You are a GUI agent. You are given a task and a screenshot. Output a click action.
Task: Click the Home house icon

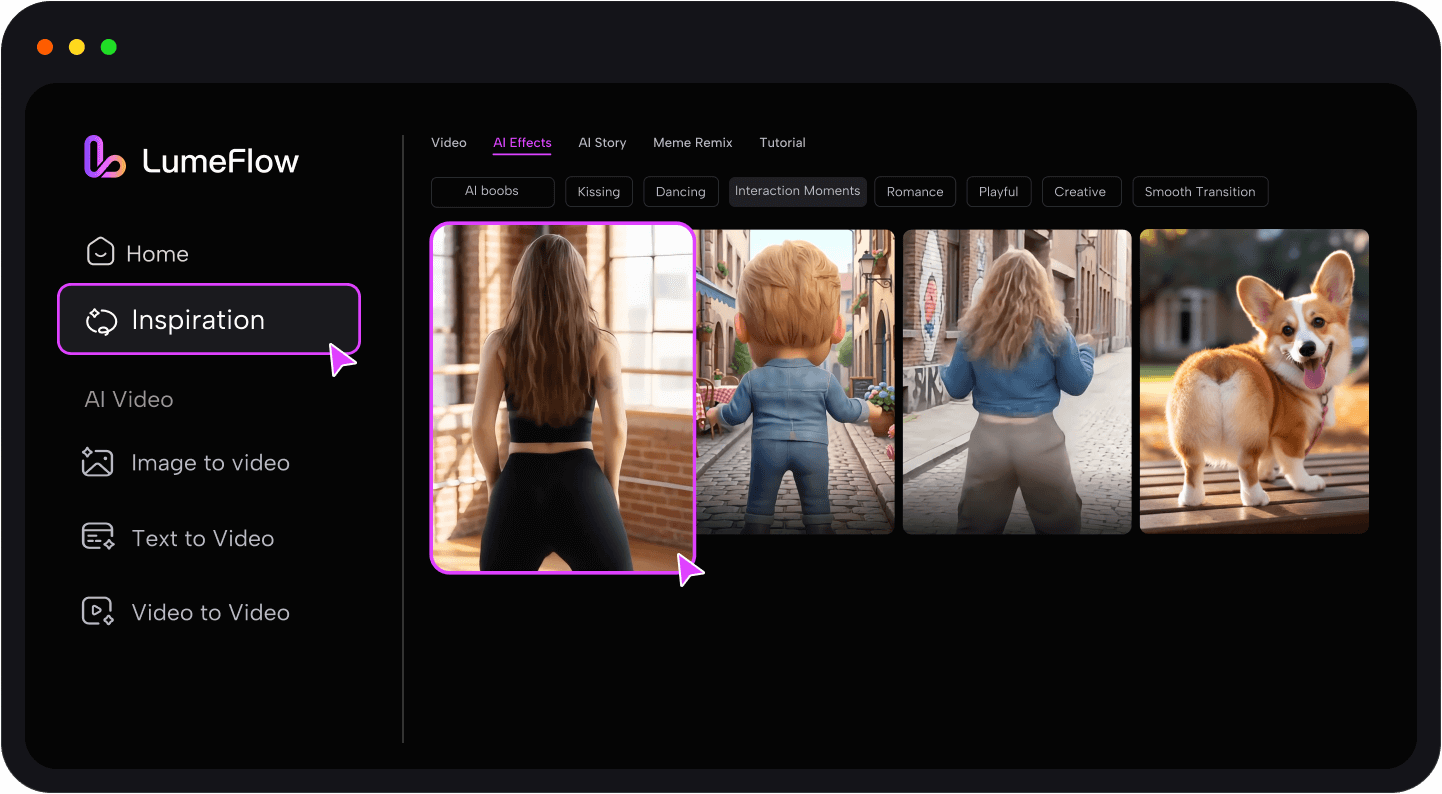coord(100,253)
